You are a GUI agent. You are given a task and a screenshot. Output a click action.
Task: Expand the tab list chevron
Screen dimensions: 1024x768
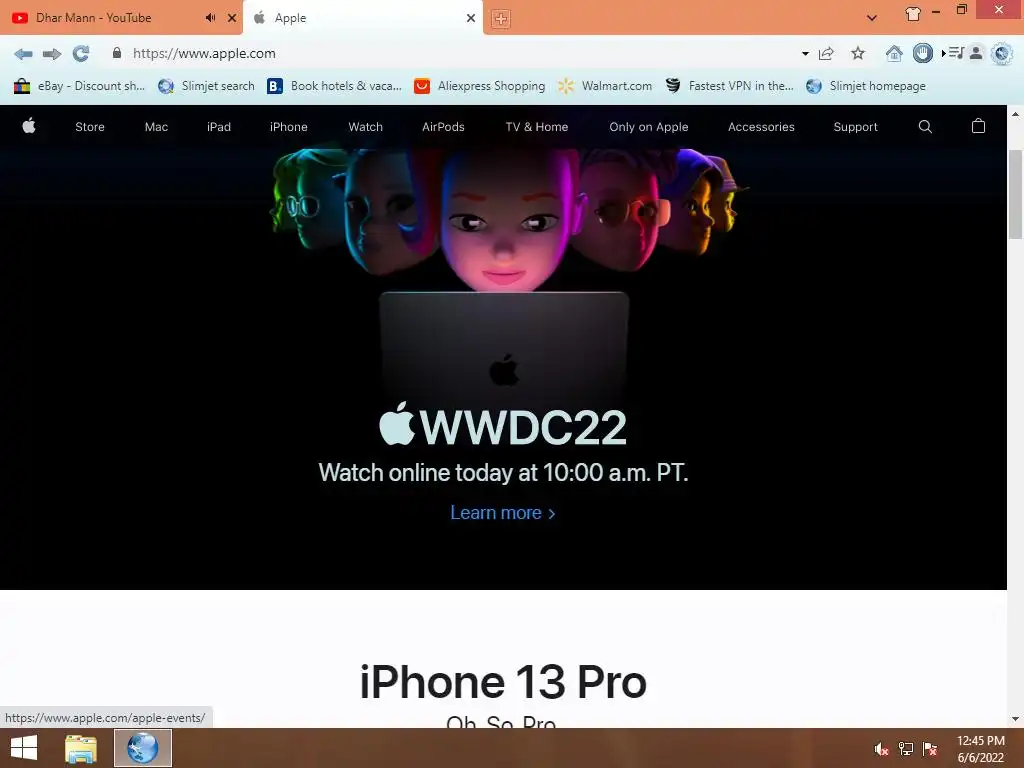point(872,18)
